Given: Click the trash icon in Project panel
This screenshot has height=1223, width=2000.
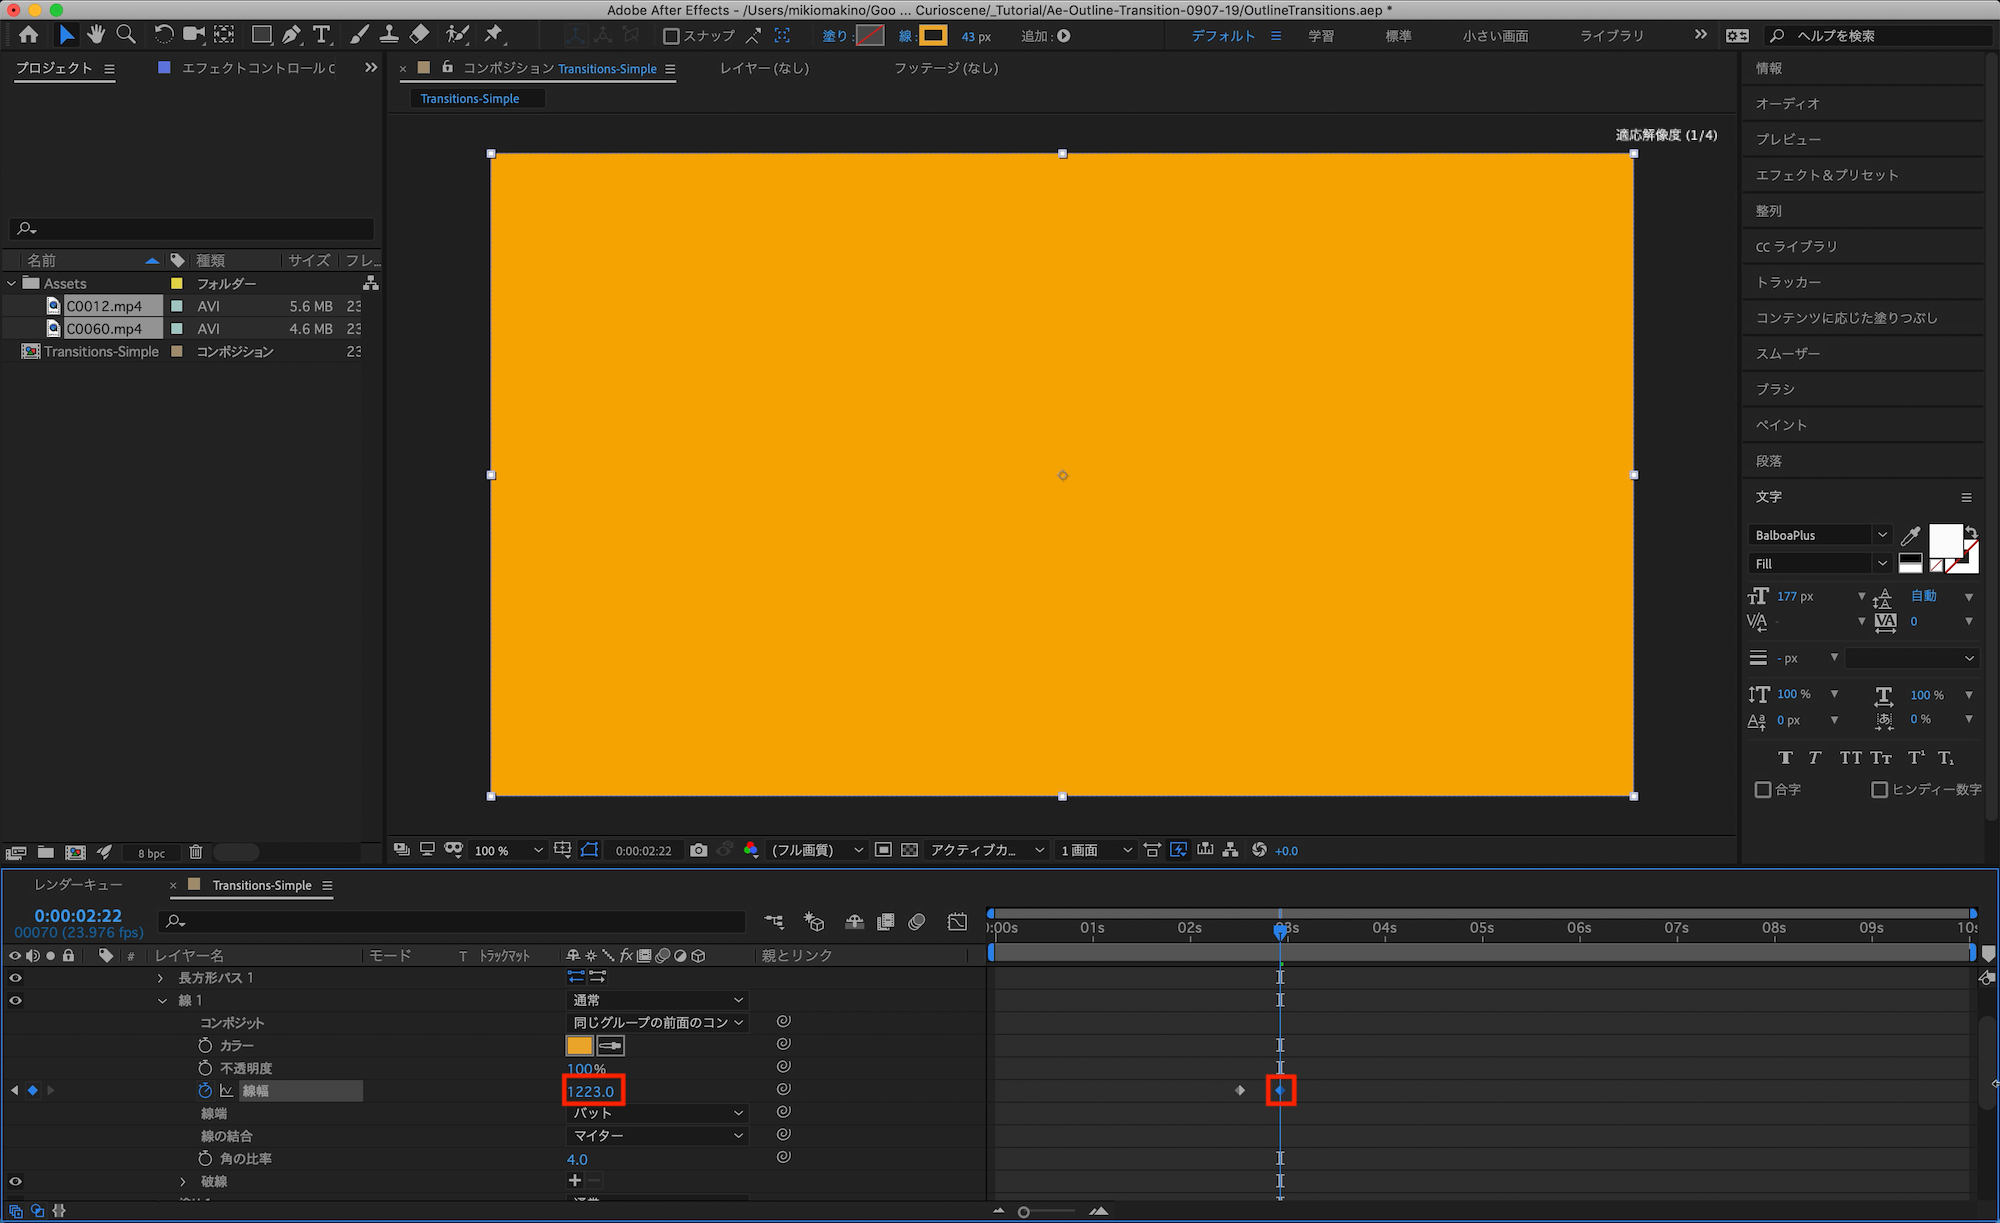Looking at the screenshot, I should (196, 852).
